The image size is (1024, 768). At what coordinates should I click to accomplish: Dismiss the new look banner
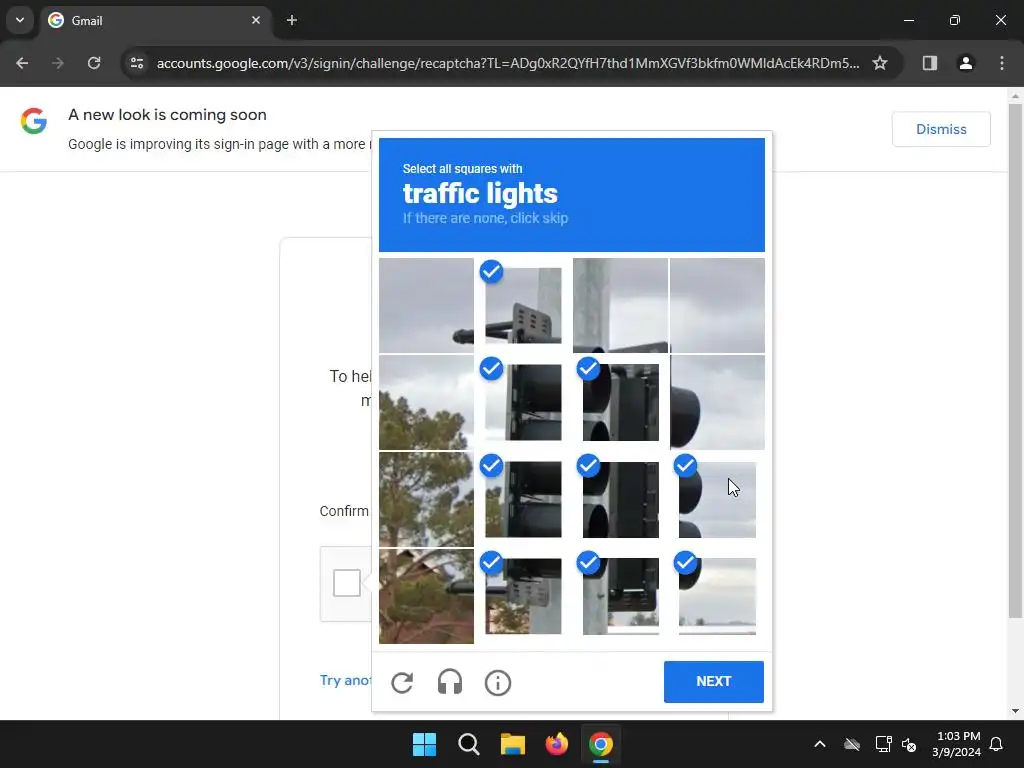pyautogui.click(x=941, y=129)
